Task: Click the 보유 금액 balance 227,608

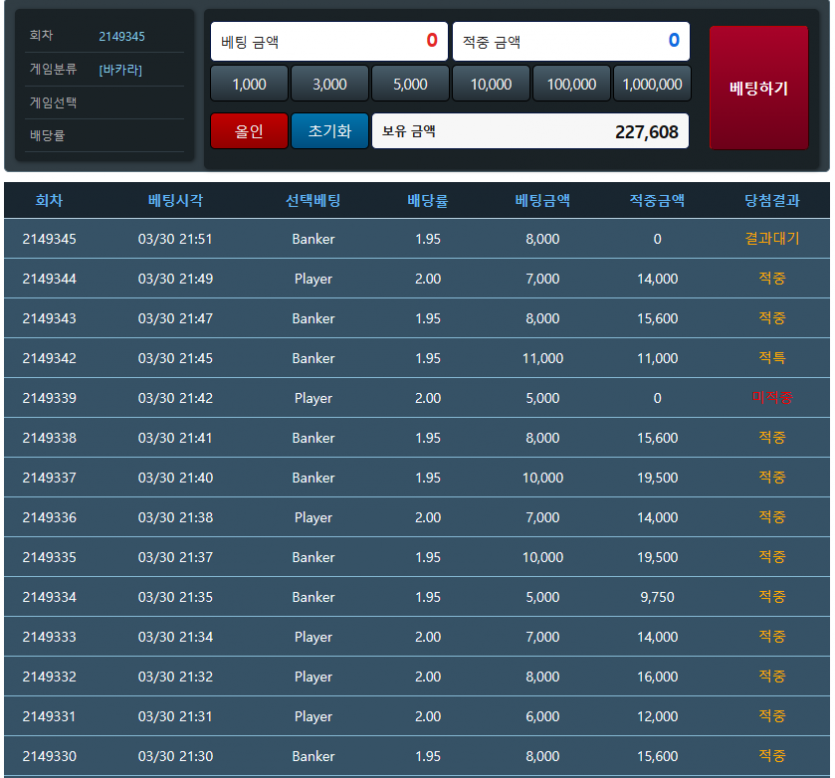Action: point(530,131)
